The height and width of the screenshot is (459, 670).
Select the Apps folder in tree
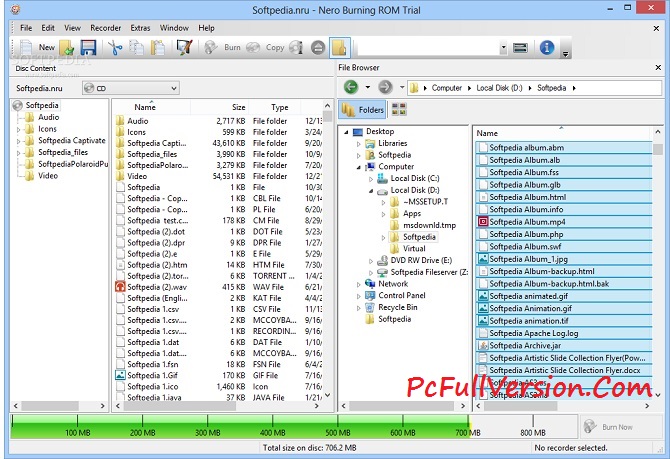[412, 213]
